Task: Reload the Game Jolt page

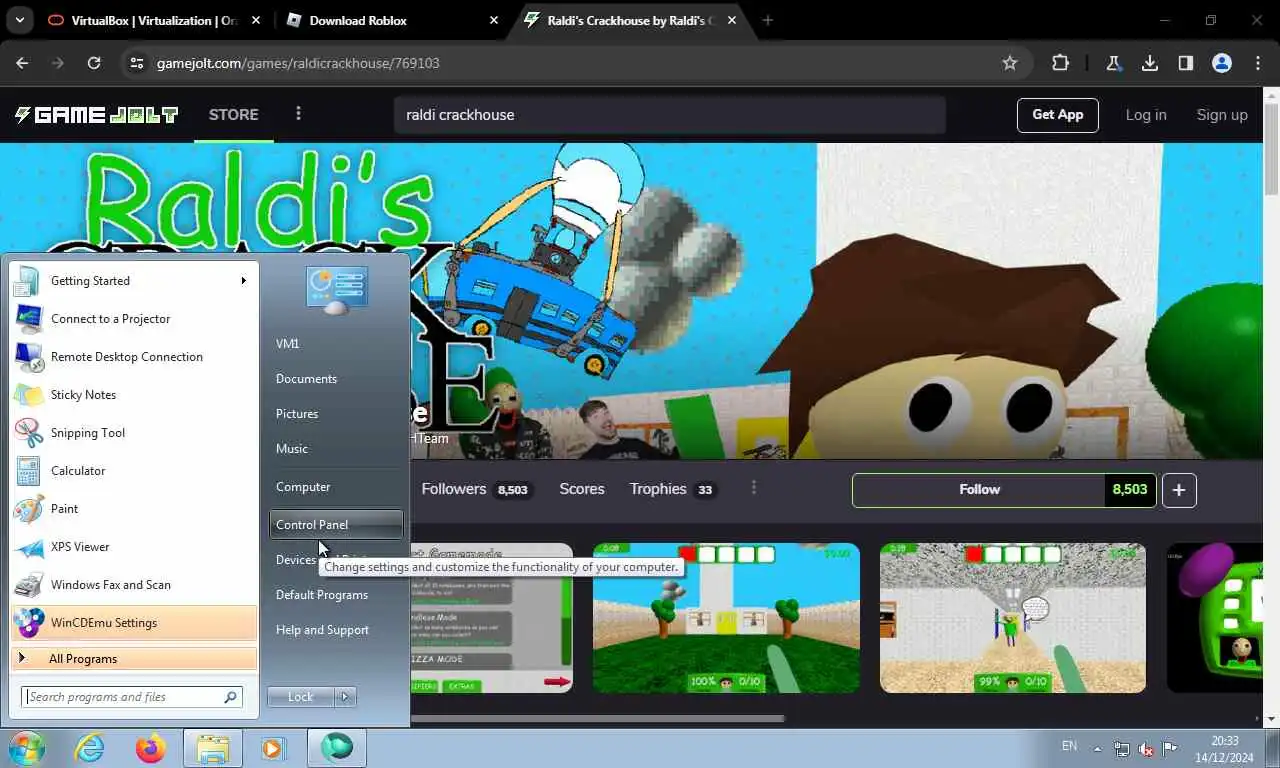Action: pos(94,63)
